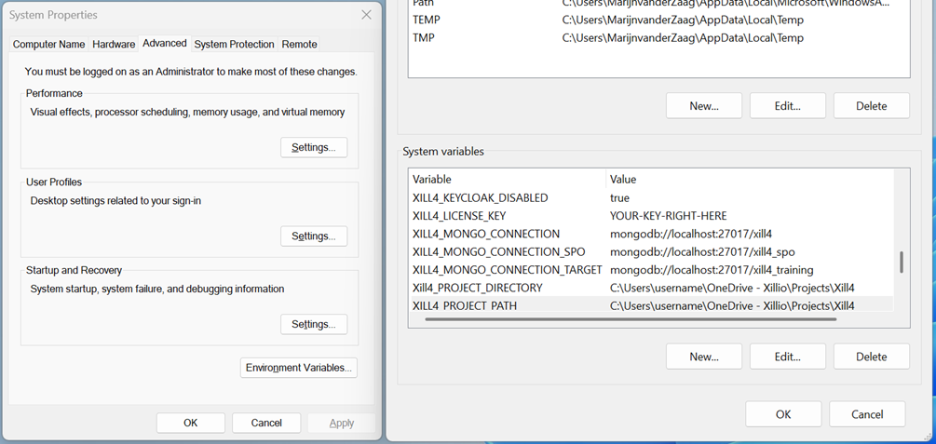This screenshot has width=936, height=444.
Task: Click the value true for KEYCLOAK_DISABLED
Action: (x=620, y=198)
